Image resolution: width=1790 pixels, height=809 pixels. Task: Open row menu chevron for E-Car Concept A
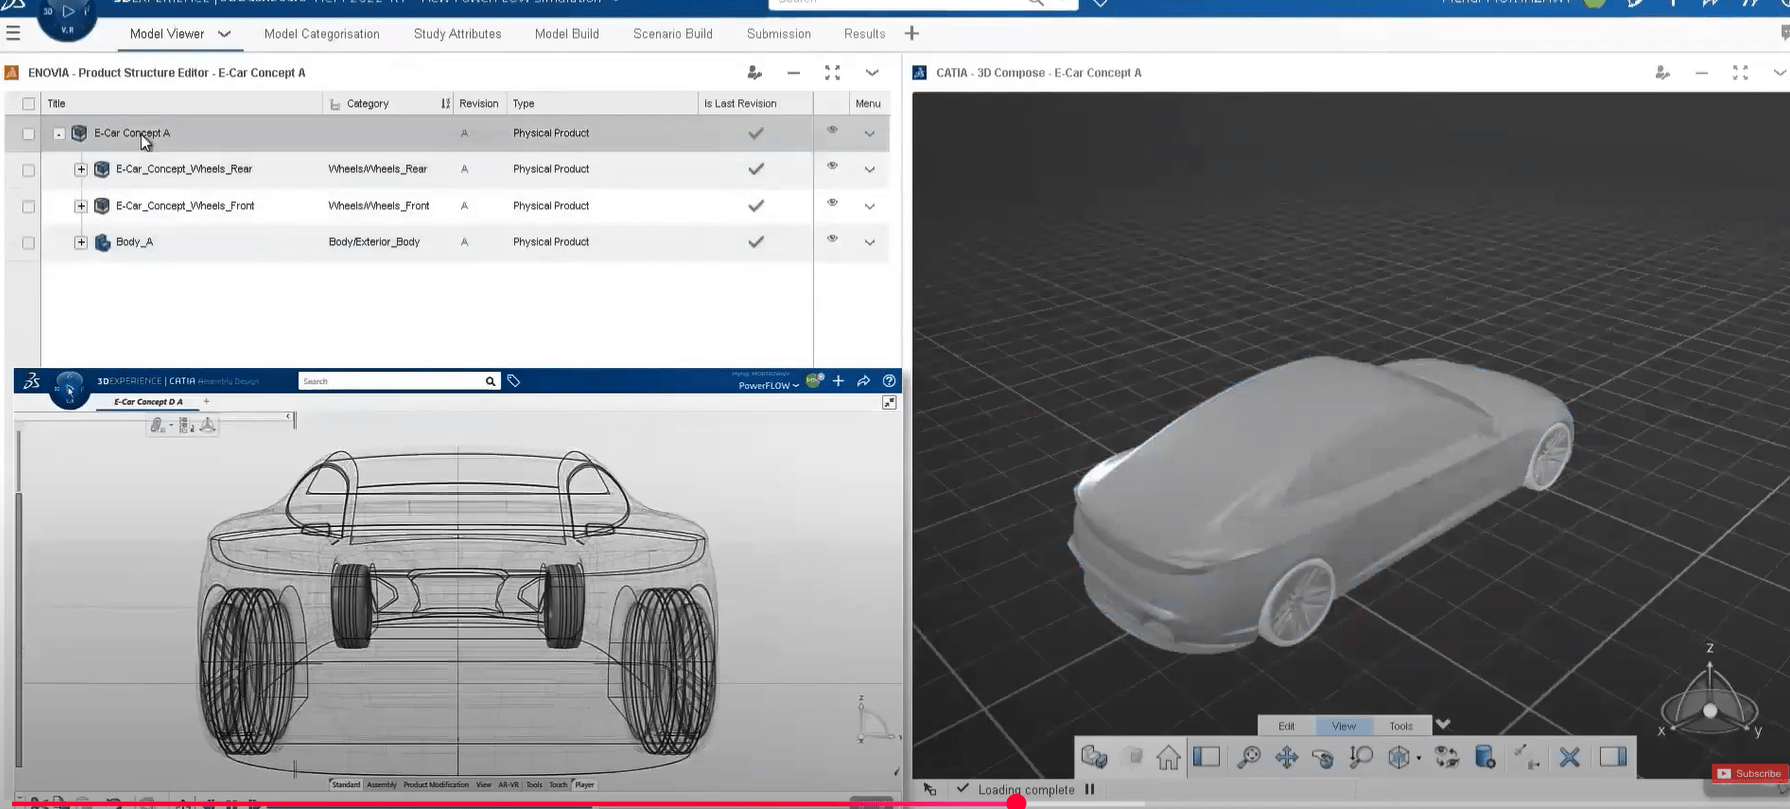click(869, 134)
